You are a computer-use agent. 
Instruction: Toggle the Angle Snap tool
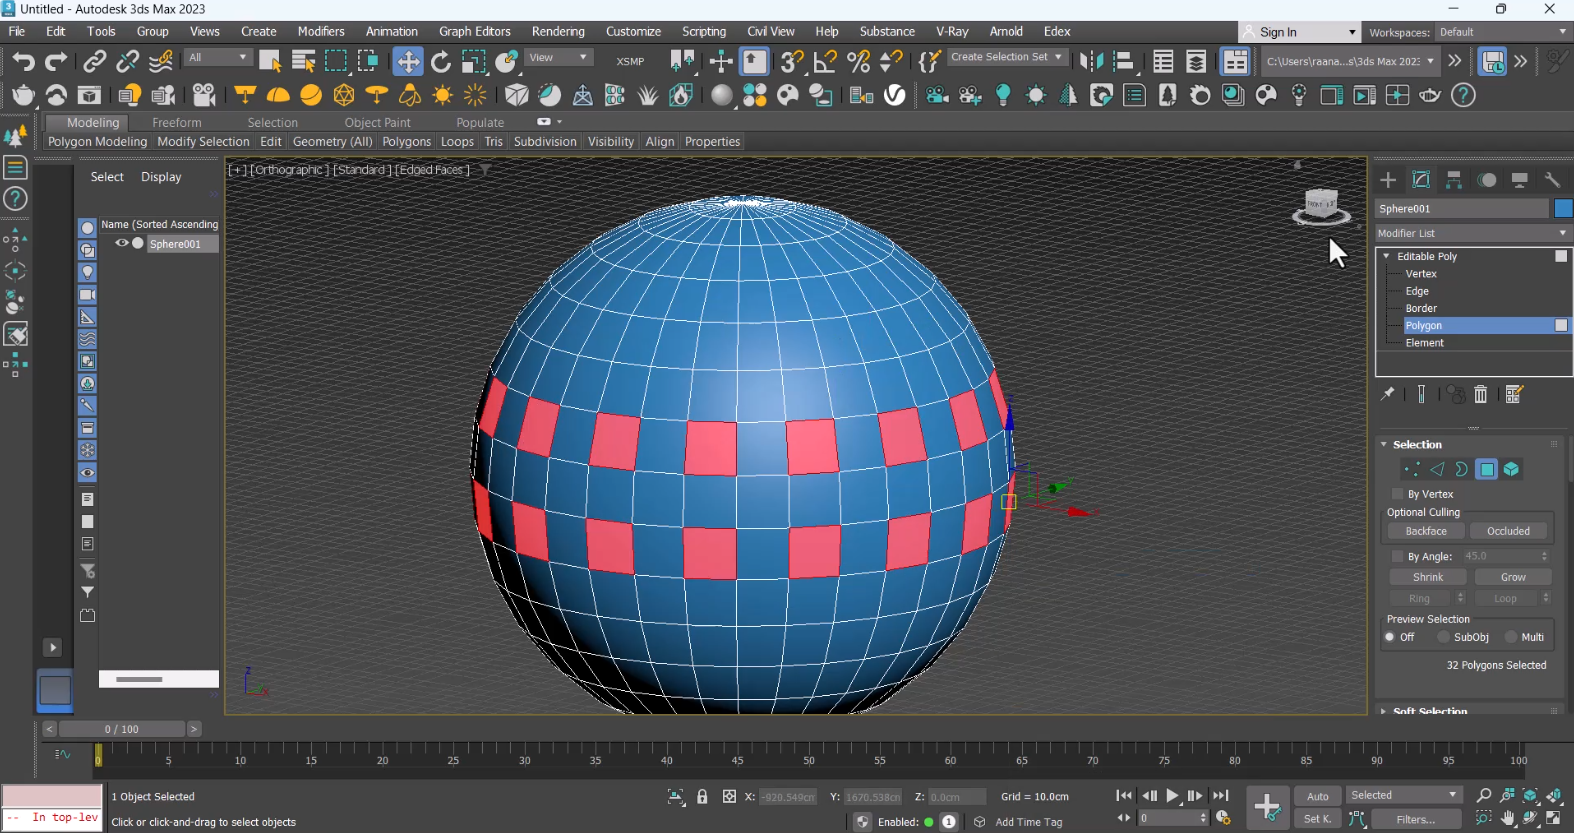click(x=825, y=62)
